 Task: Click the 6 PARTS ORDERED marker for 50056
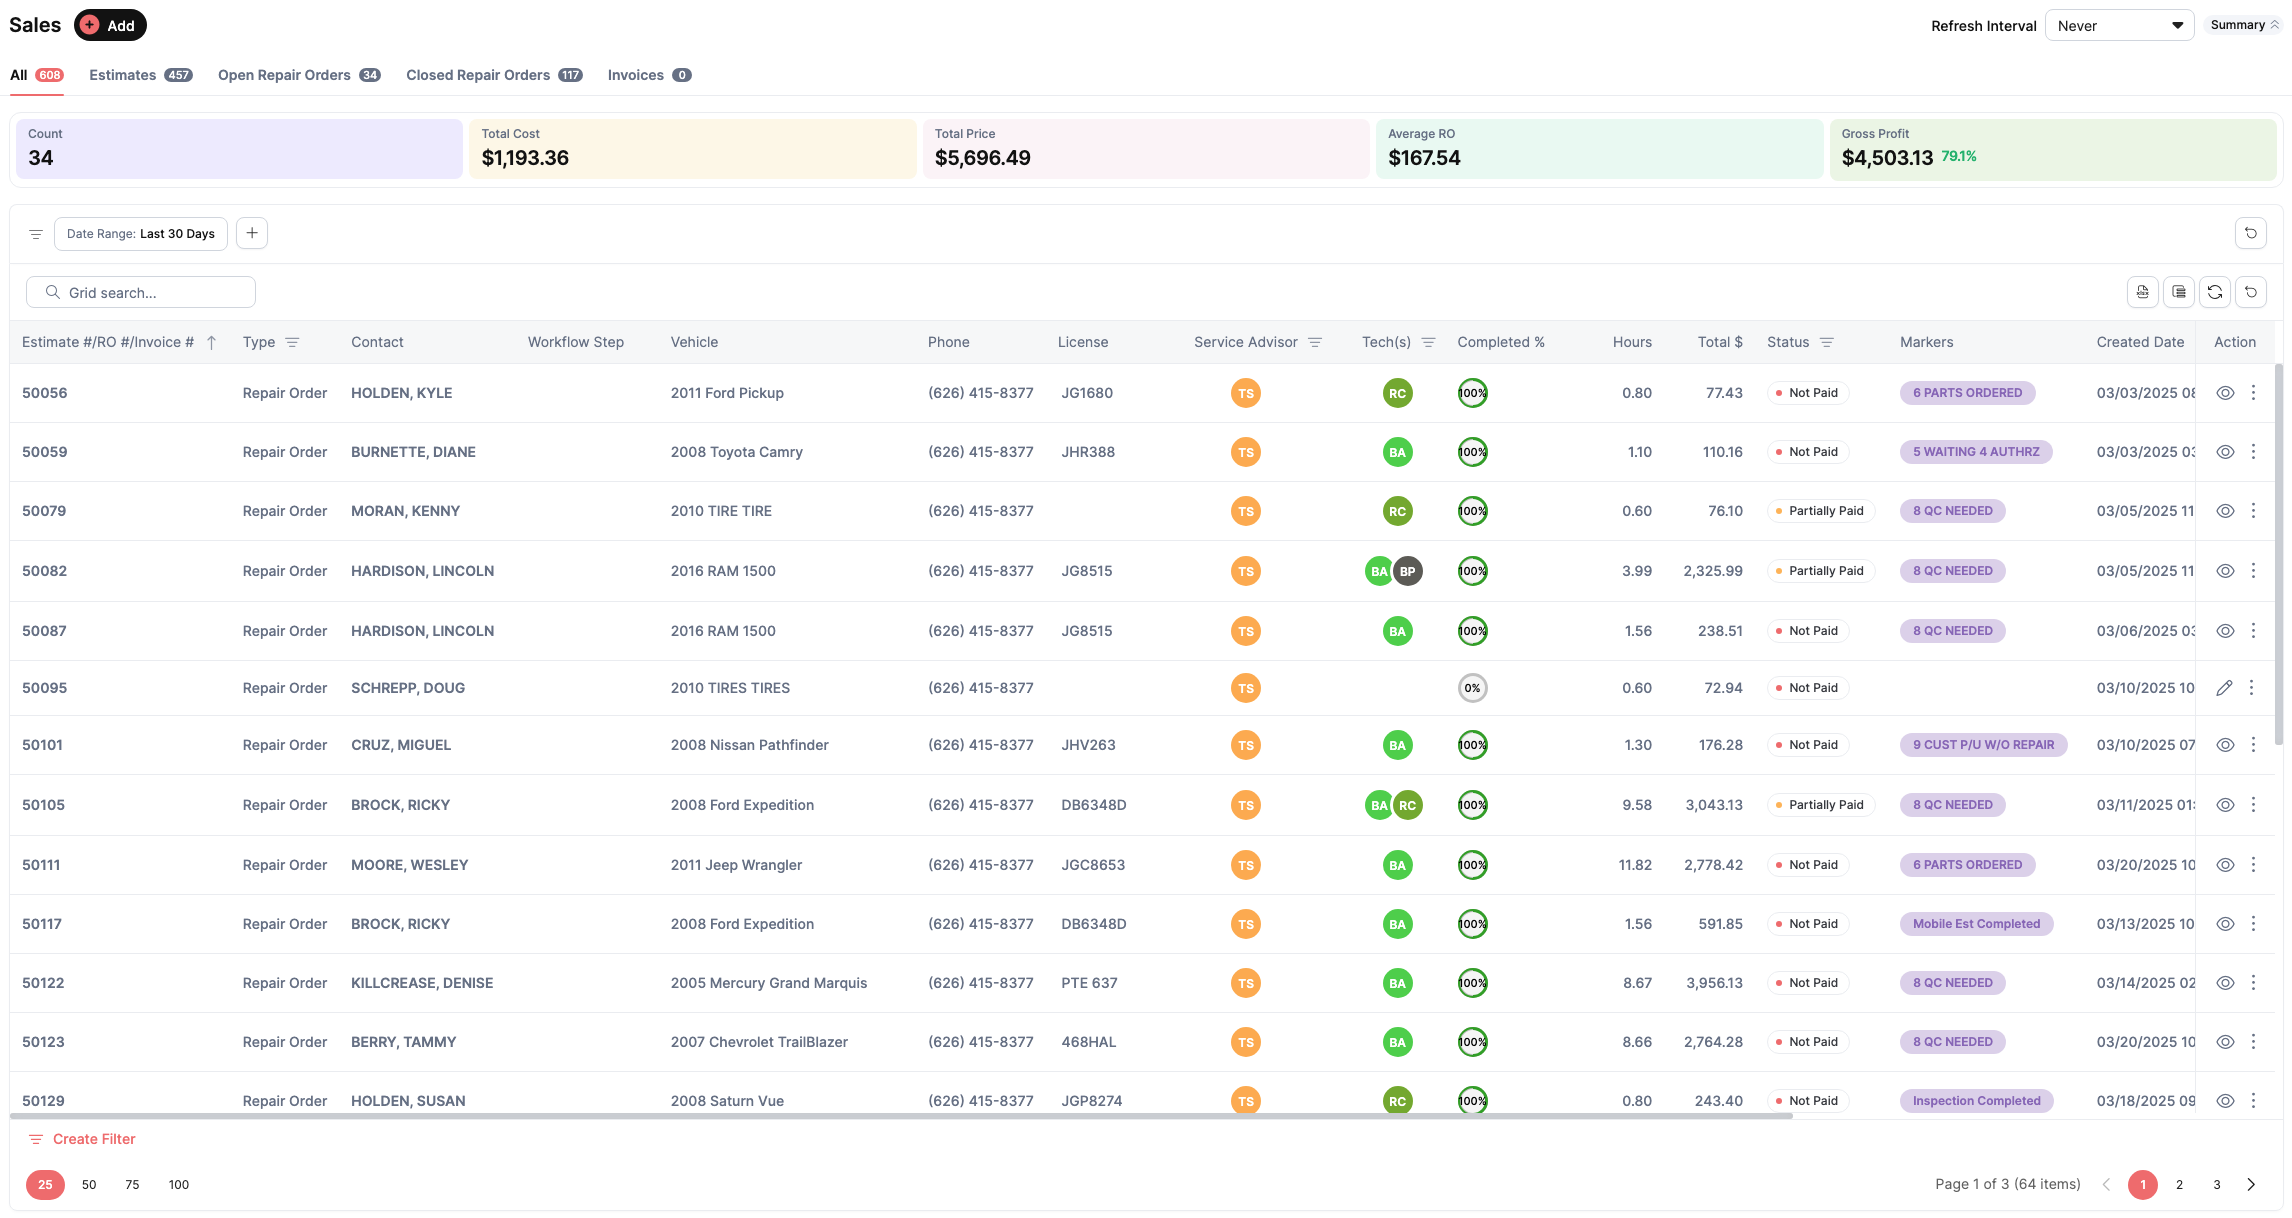pos(1967,393)
